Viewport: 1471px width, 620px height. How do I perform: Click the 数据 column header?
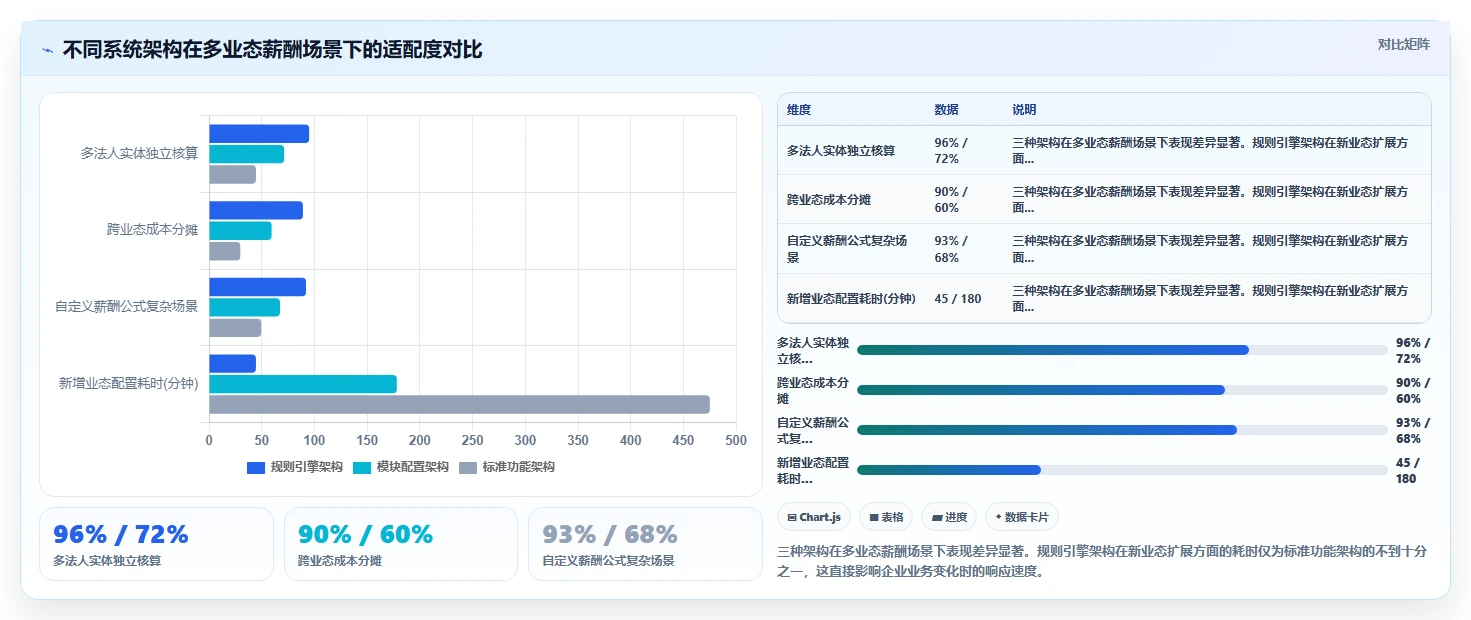click(946, 109)
